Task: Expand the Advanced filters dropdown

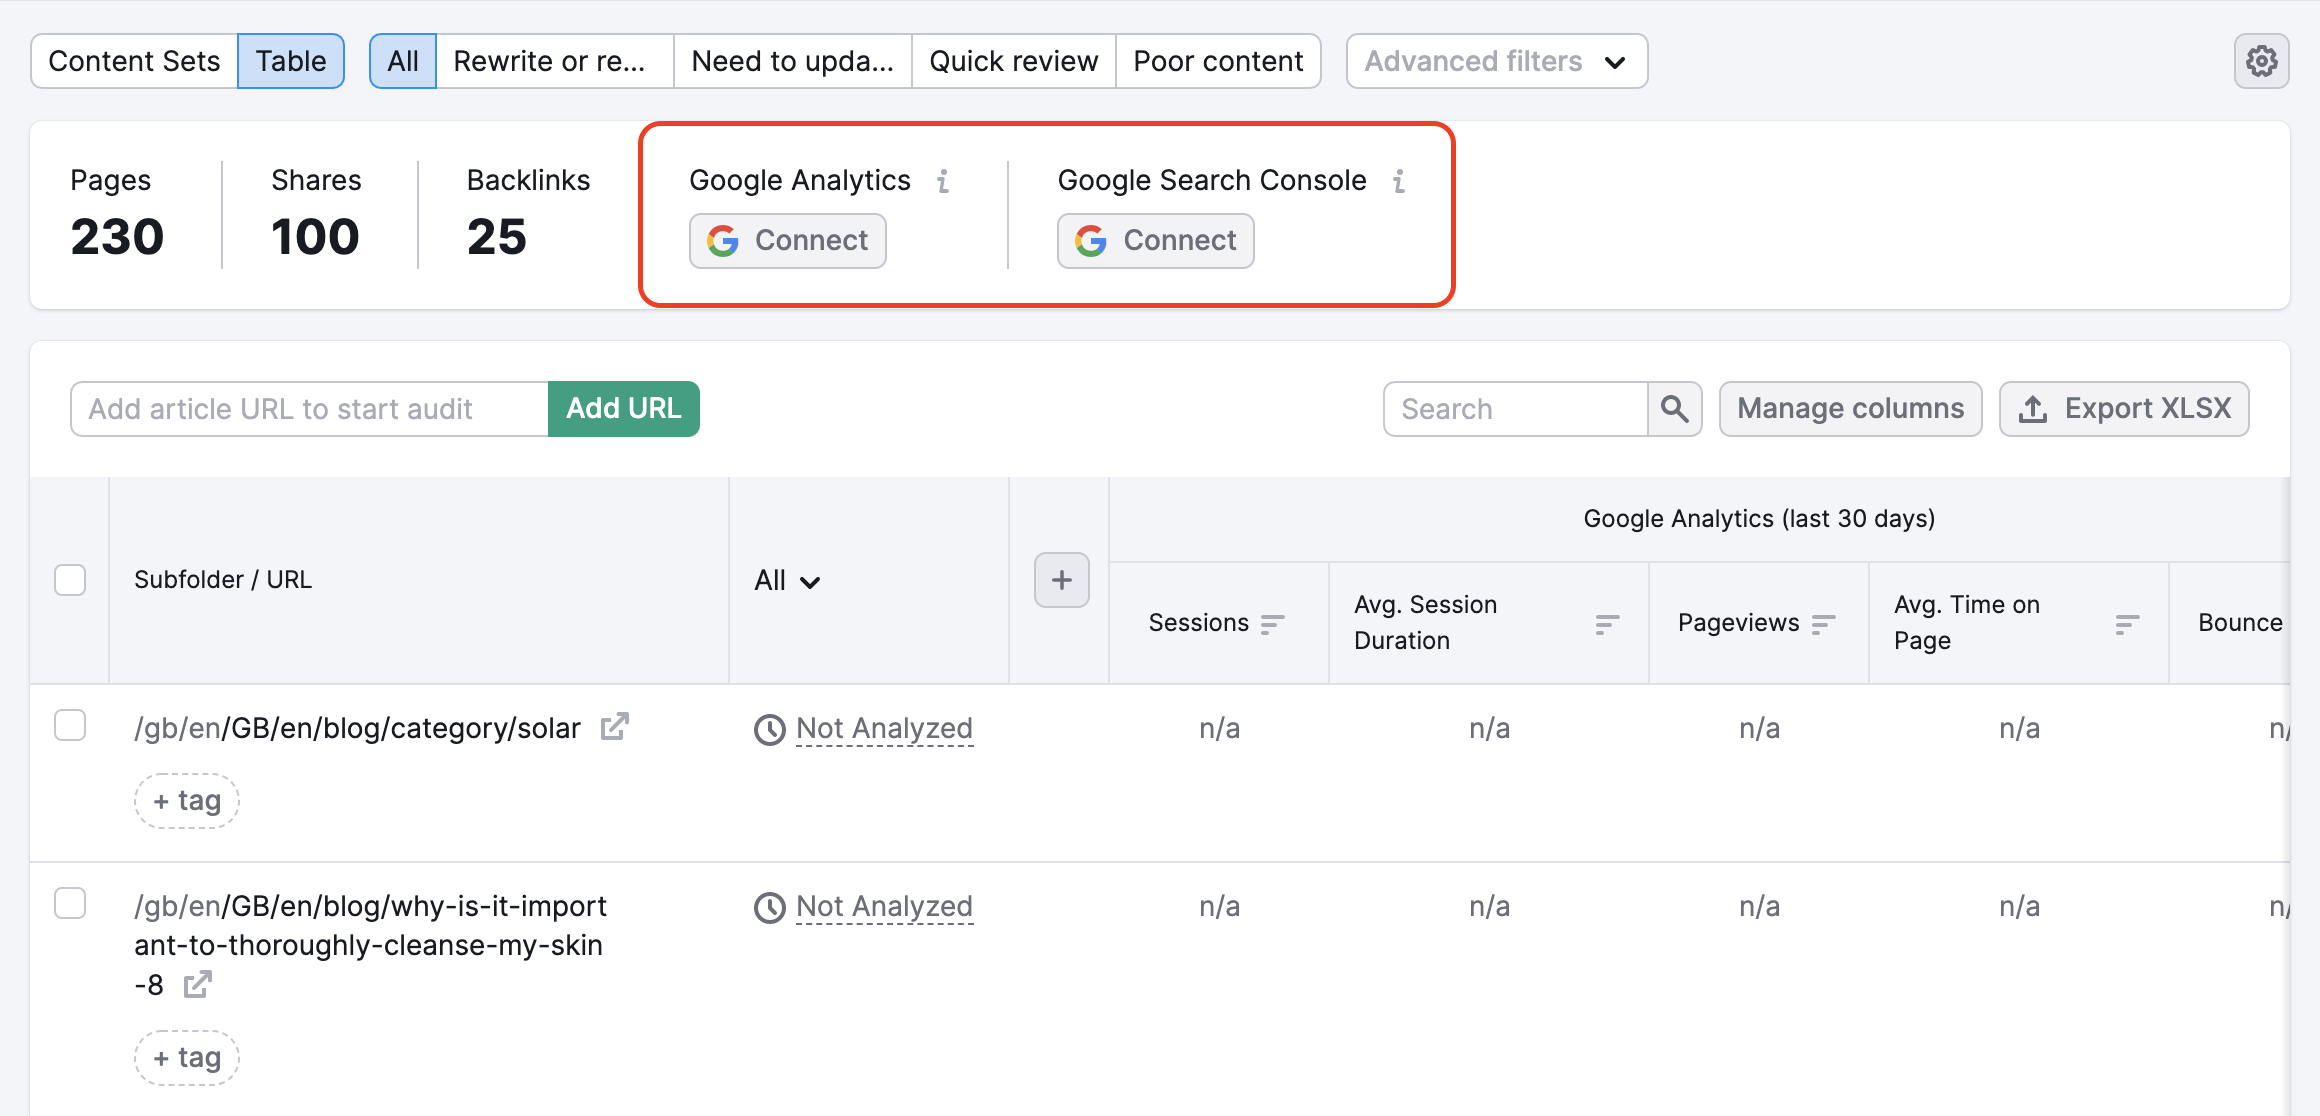Action: (x=1497, y=61)
